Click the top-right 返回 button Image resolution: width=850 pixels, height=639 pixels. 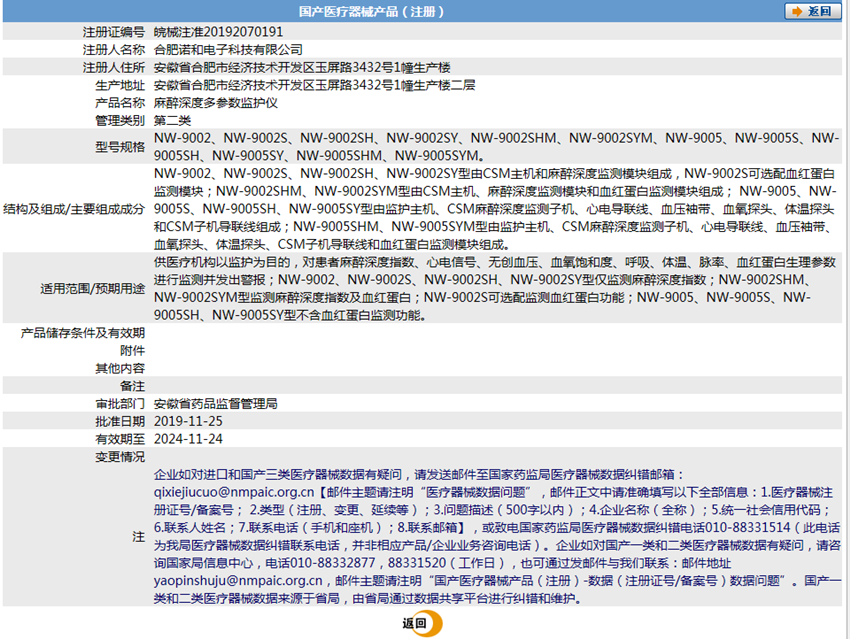(813, 11)
